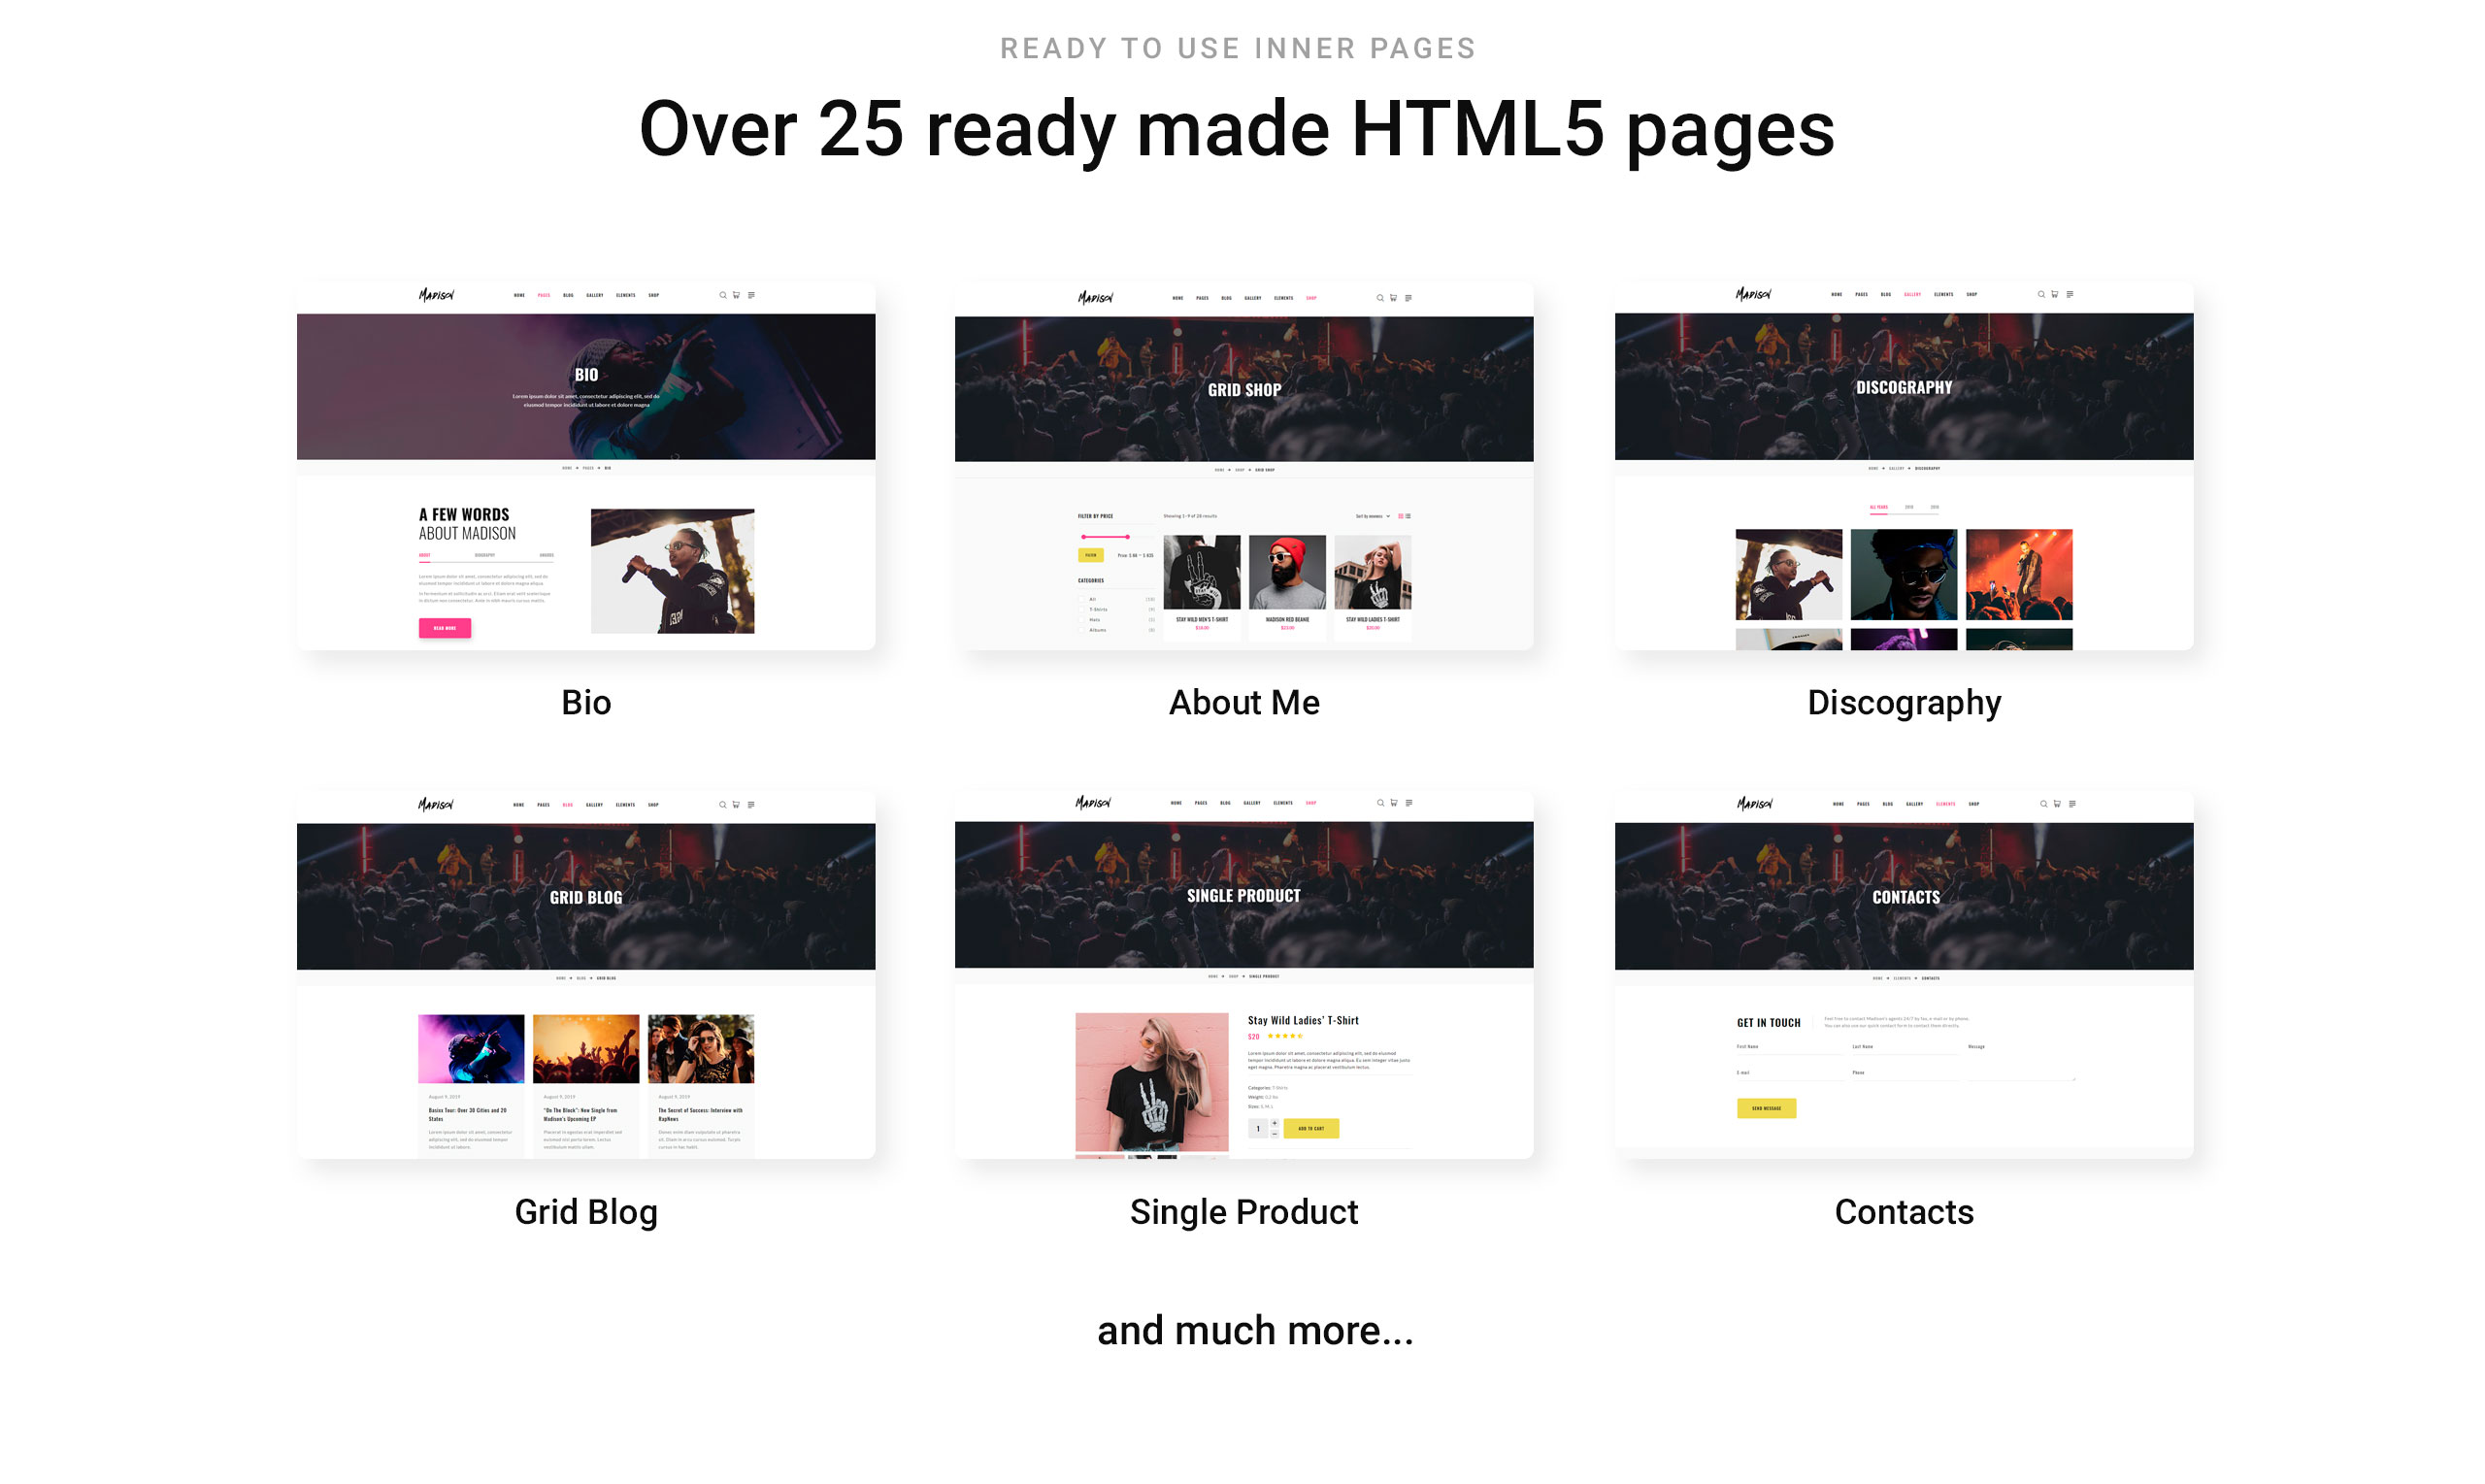Open the hamburger menu in Contacts preview
Image resolution: width=2485 pixels, height=1484 pixels.
[2075, 805]
